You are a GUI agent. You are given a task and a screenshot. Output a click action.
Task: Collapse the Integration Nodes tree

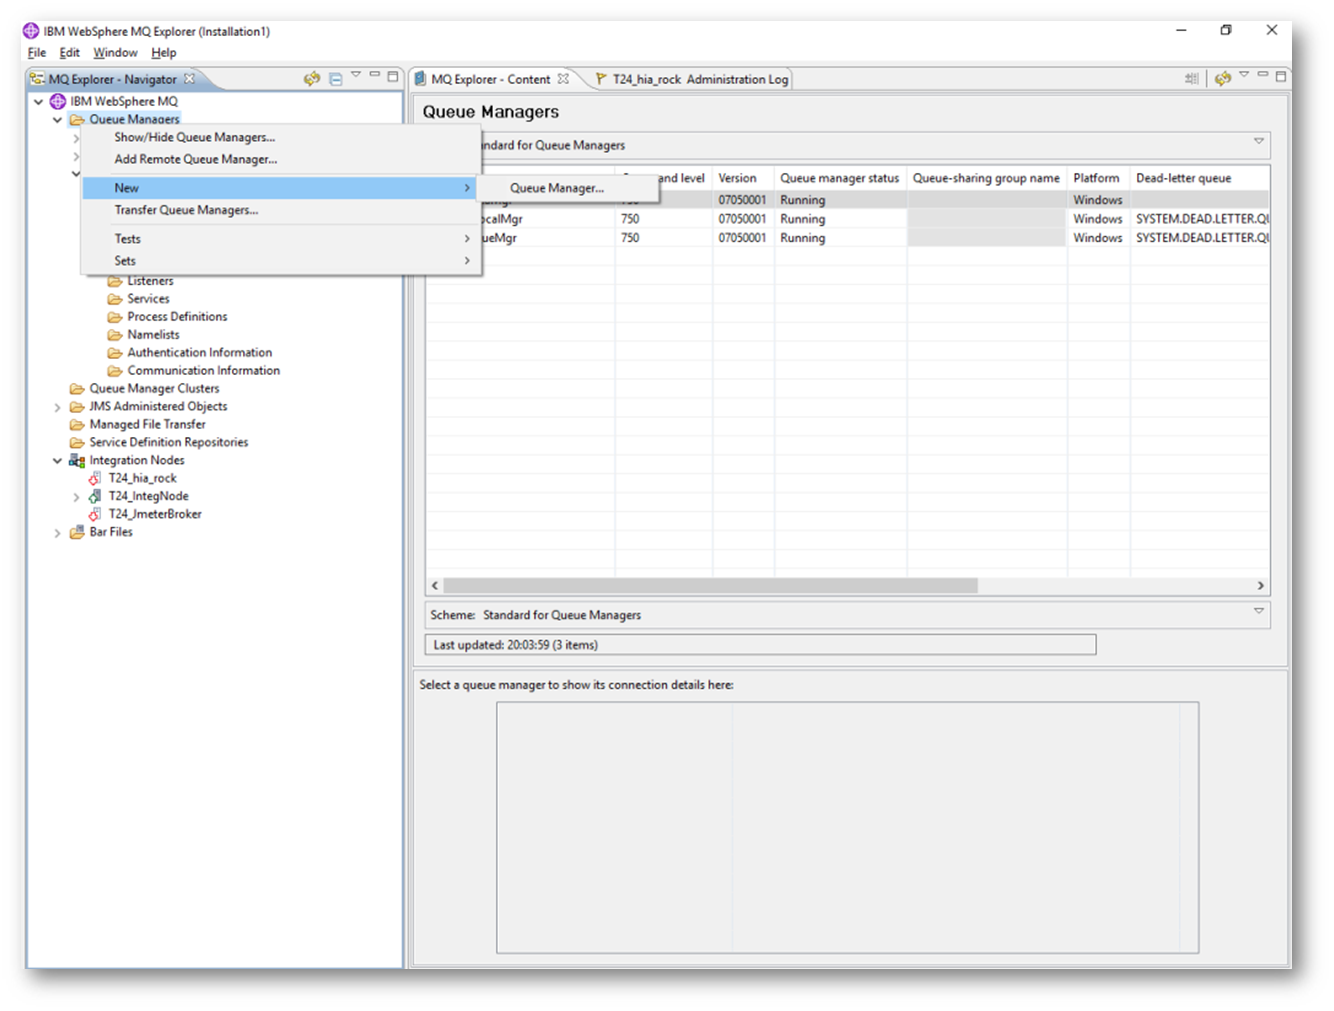point(57,461)
